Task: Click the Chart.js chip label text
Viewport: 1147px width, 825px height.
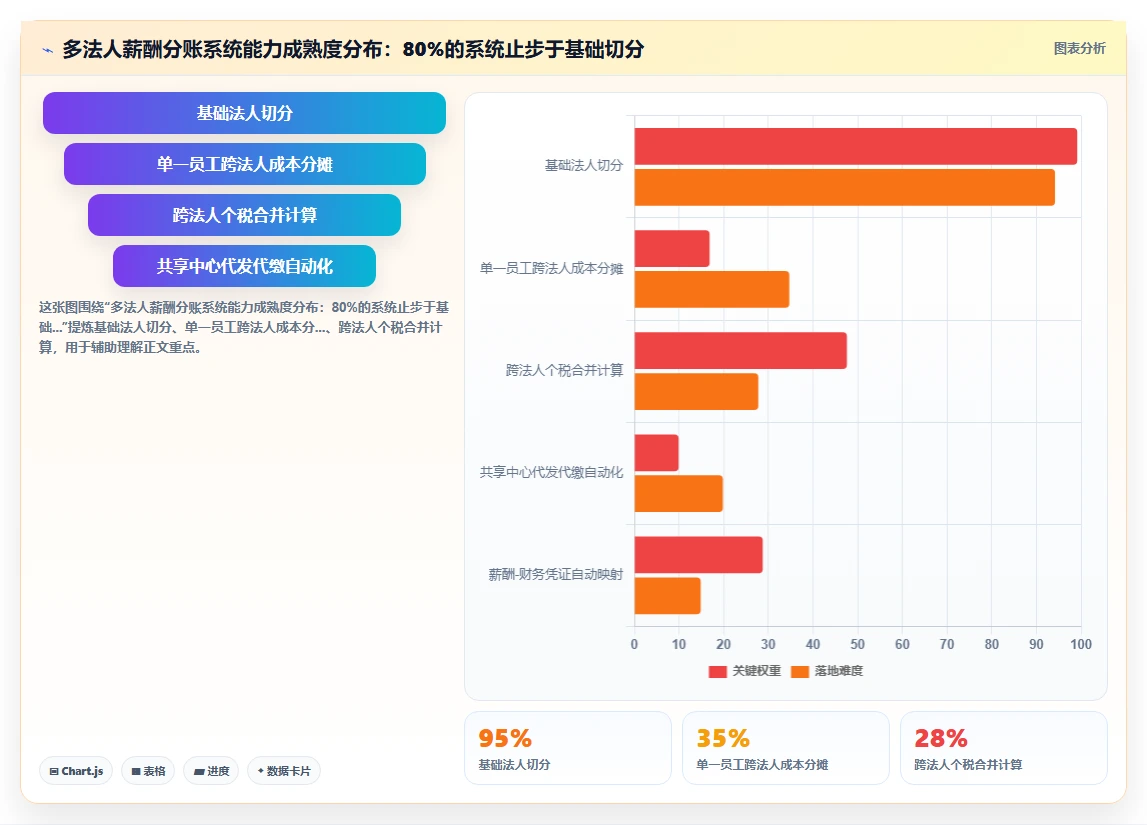Action: coord(82,771)
